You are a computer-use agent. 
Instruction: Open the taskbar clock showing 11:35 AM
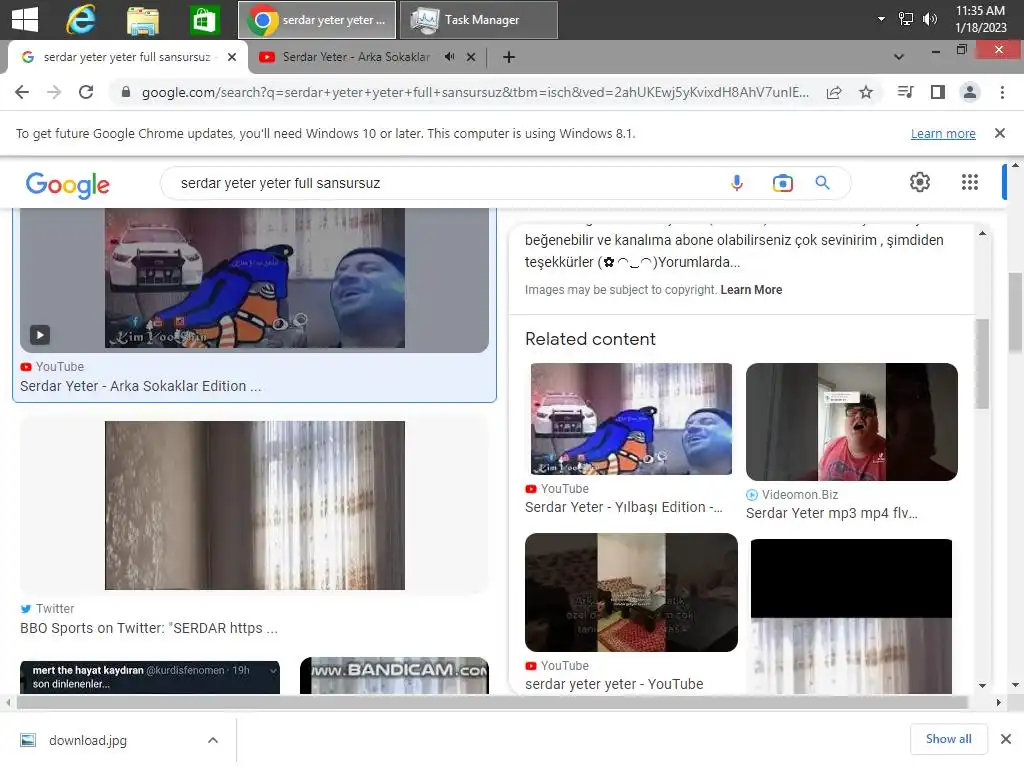980,19
